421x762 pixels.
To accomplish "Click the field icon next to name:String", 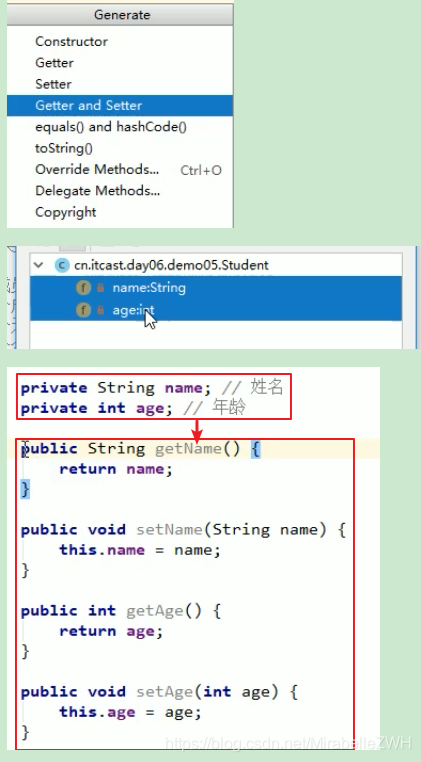I will [83, 288].
